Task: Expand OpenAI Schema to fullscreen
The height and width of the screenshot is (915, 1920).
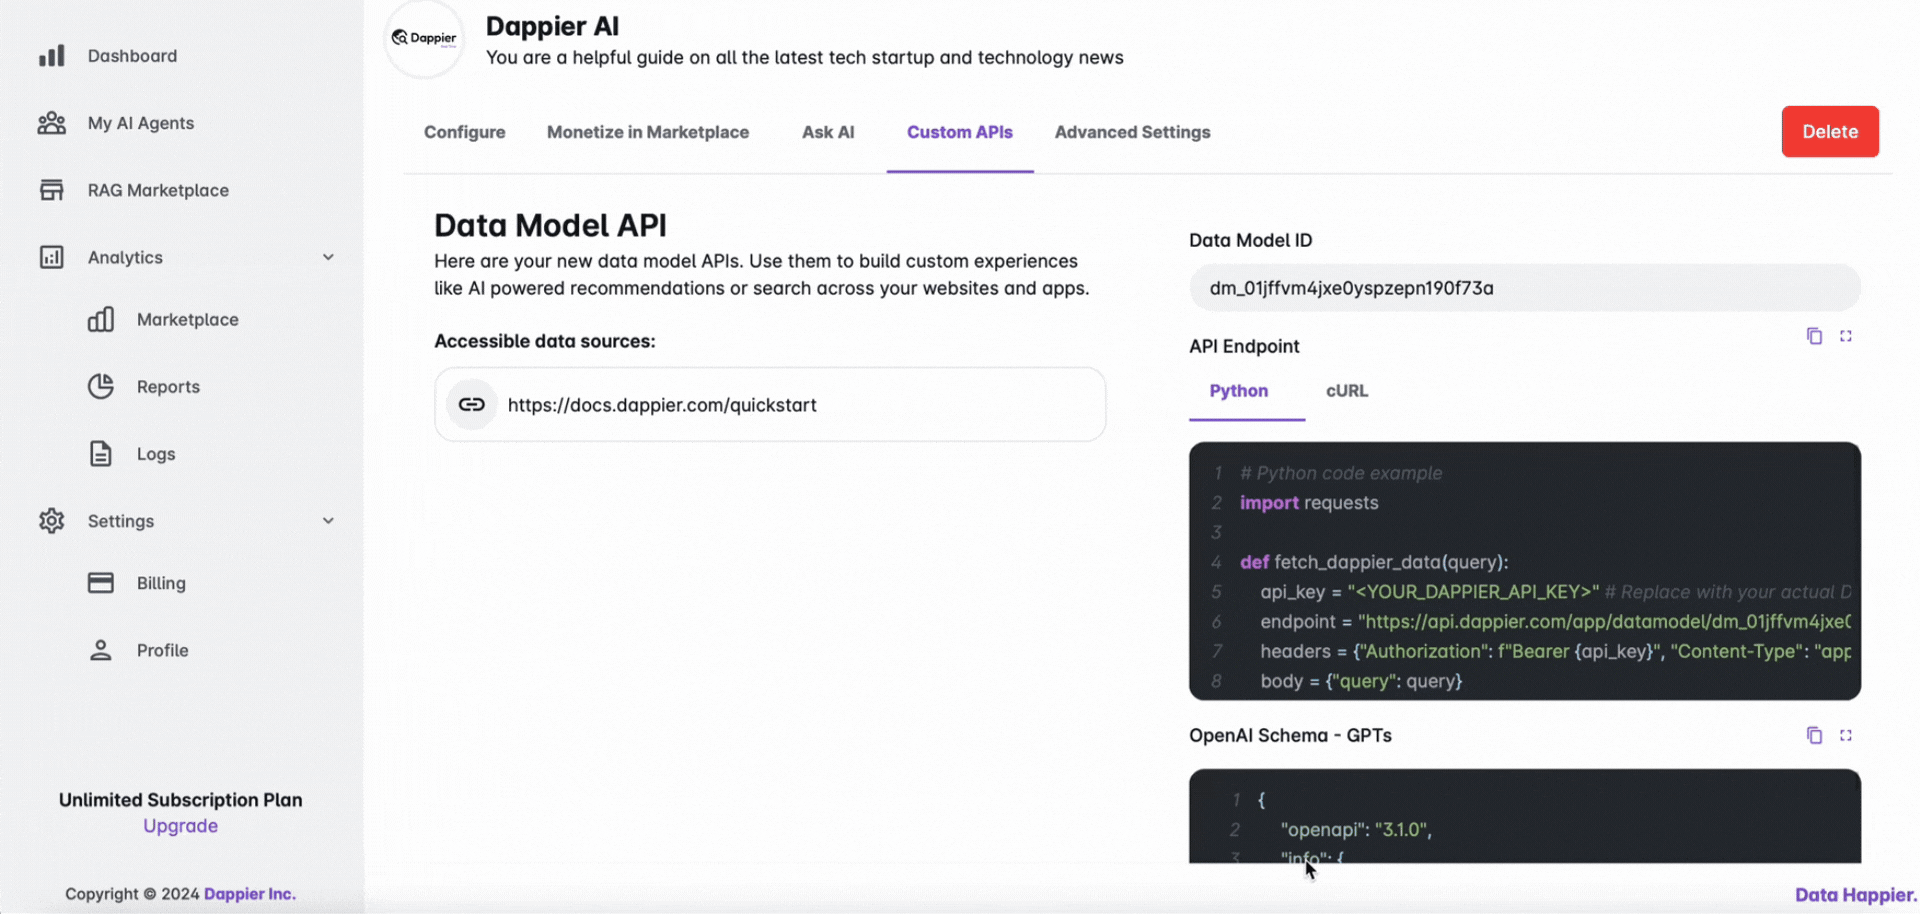Action: 1846,735
